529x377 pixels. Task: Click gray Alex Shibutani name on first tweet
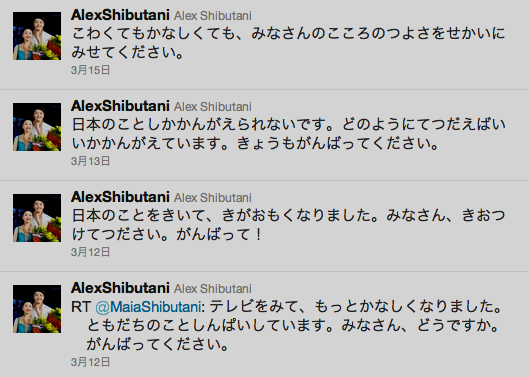(213, 16)
